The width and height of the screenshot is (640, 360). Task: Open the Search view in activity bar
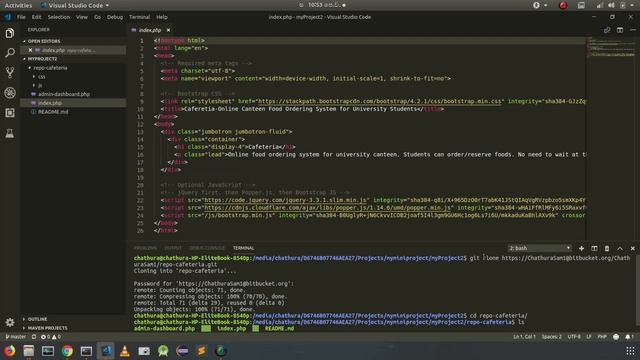[x=10, y=53]
